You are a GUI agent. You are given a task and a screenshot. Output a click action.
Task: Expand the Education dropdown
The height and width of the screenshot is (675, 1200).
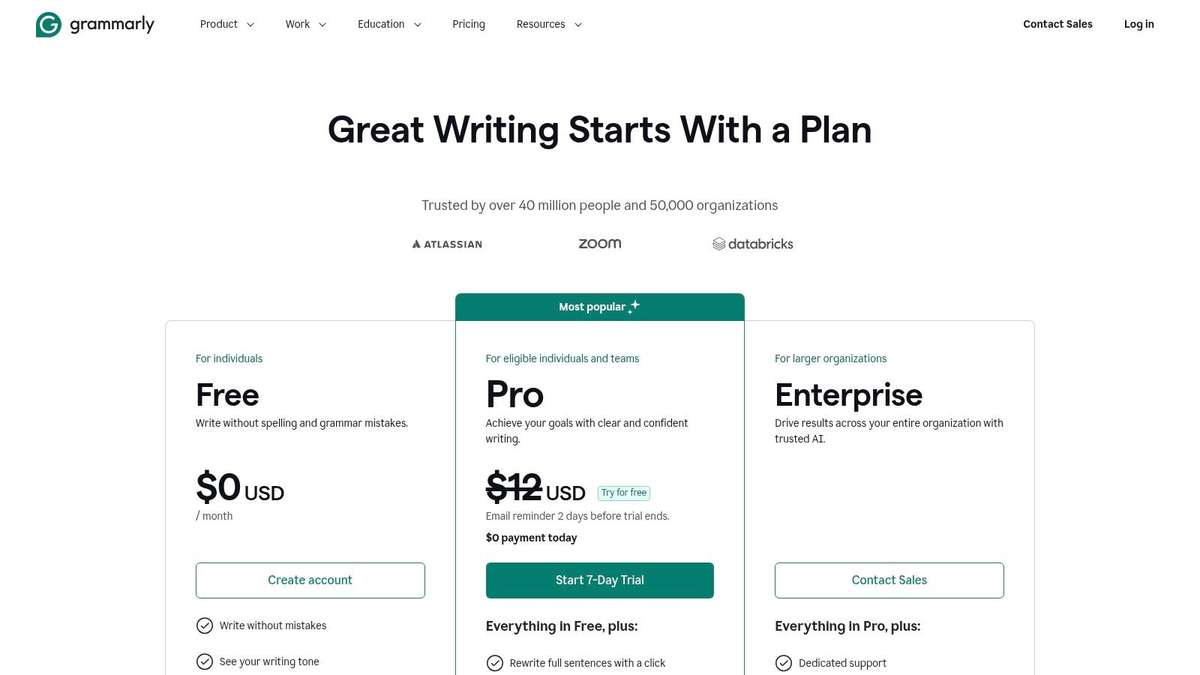[388, 23]
